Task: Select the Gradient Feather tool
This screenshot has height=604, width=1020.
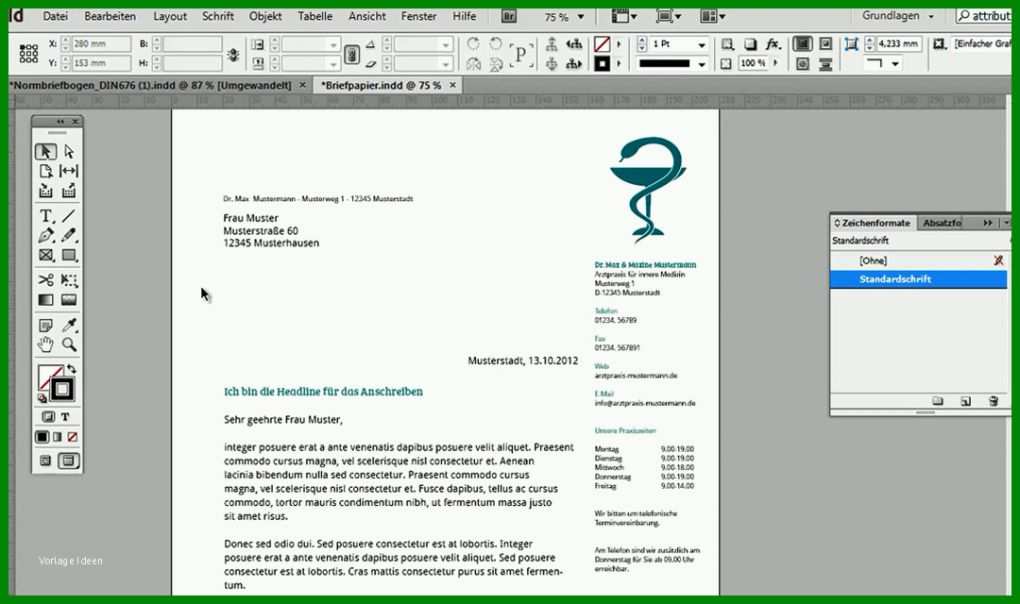Action: coord(69,300)
